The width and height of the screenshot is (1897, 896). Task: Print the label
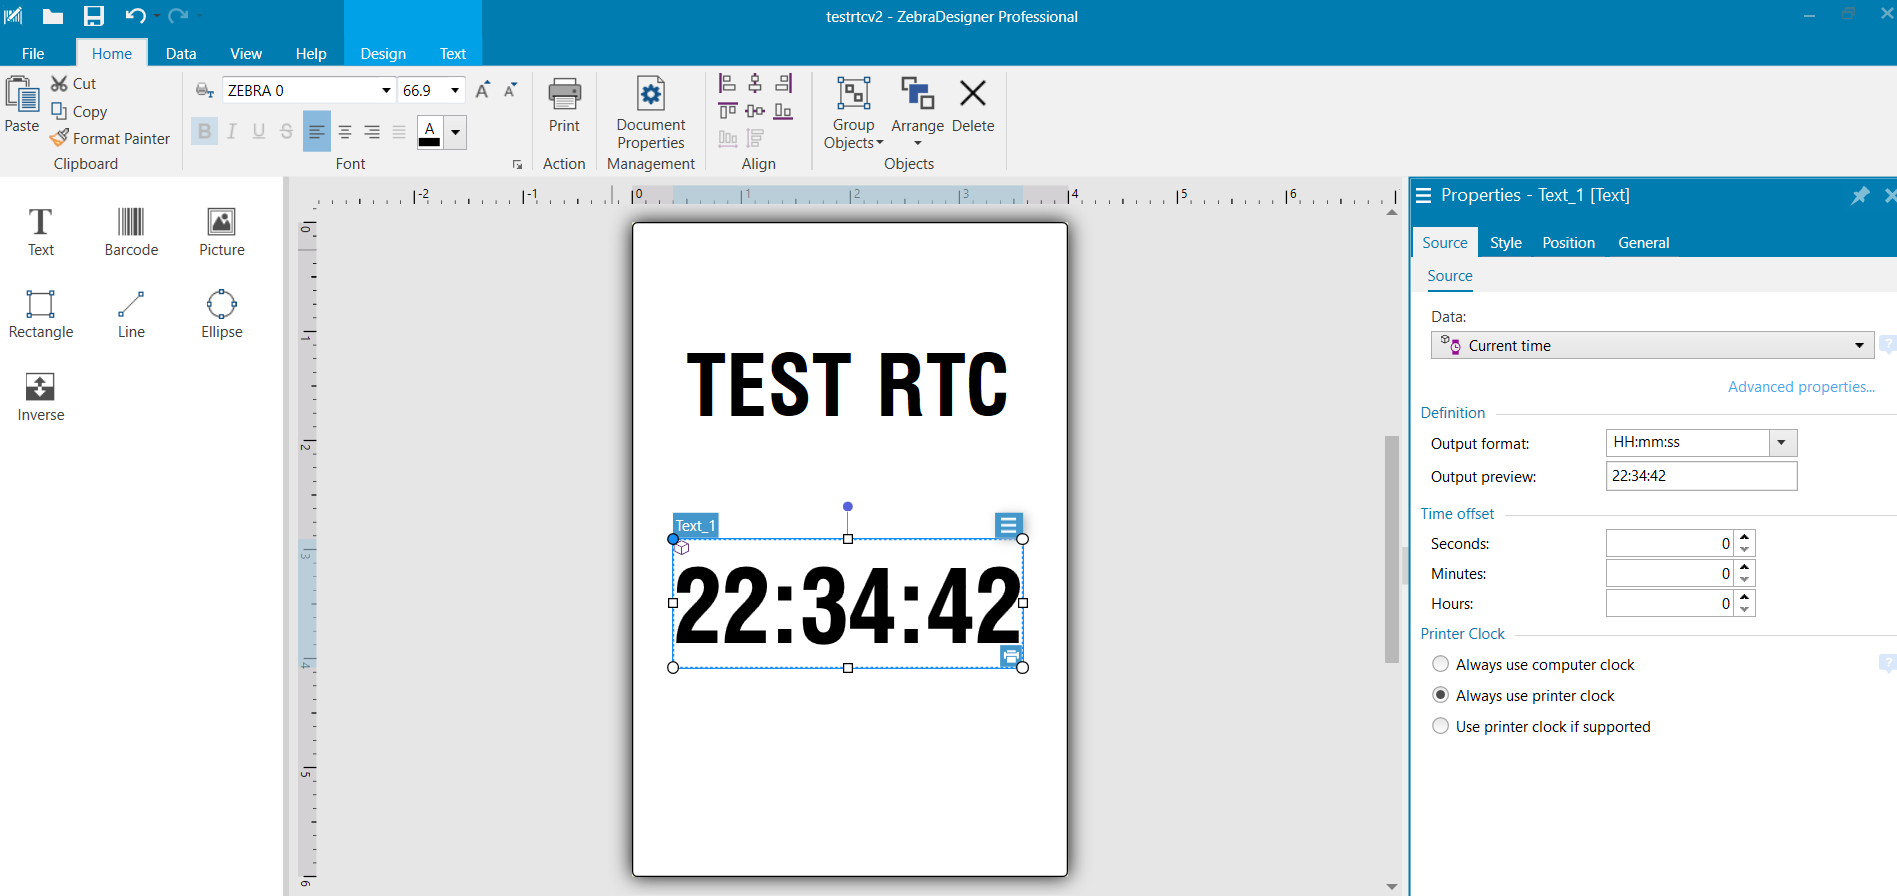[564, 105]
